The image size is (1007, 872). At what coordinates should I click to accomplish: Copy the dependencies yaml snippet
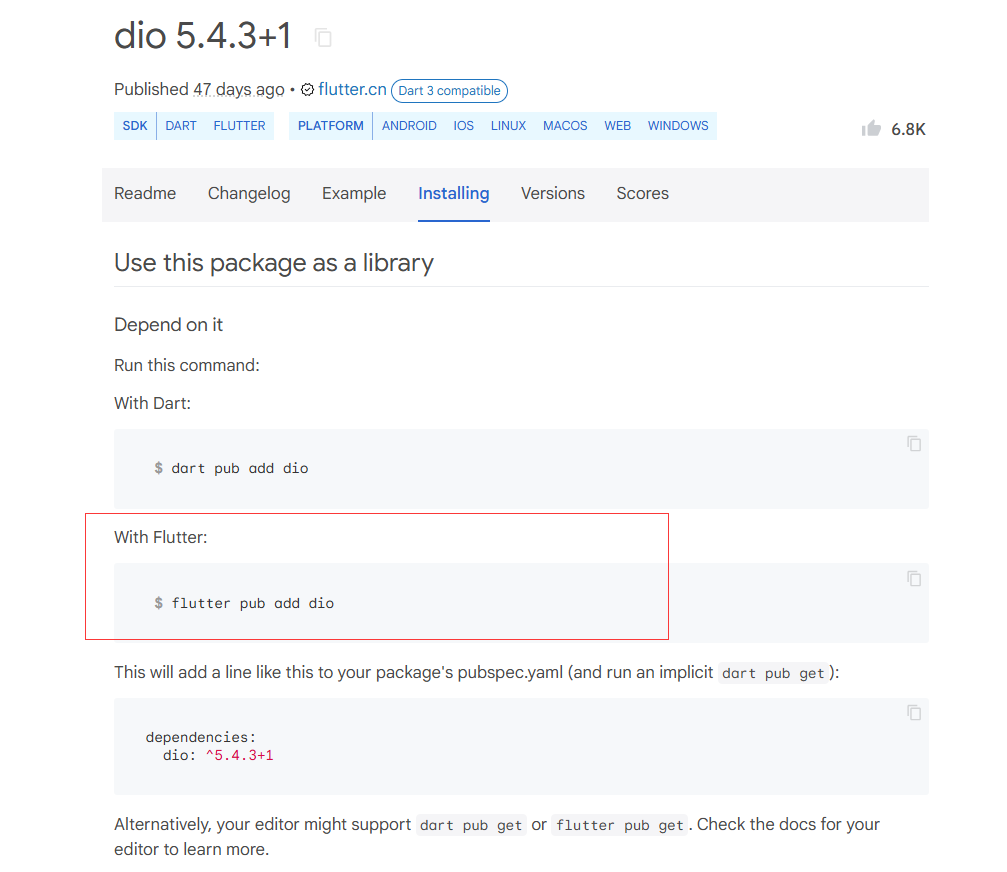click(x=914, y=713)
